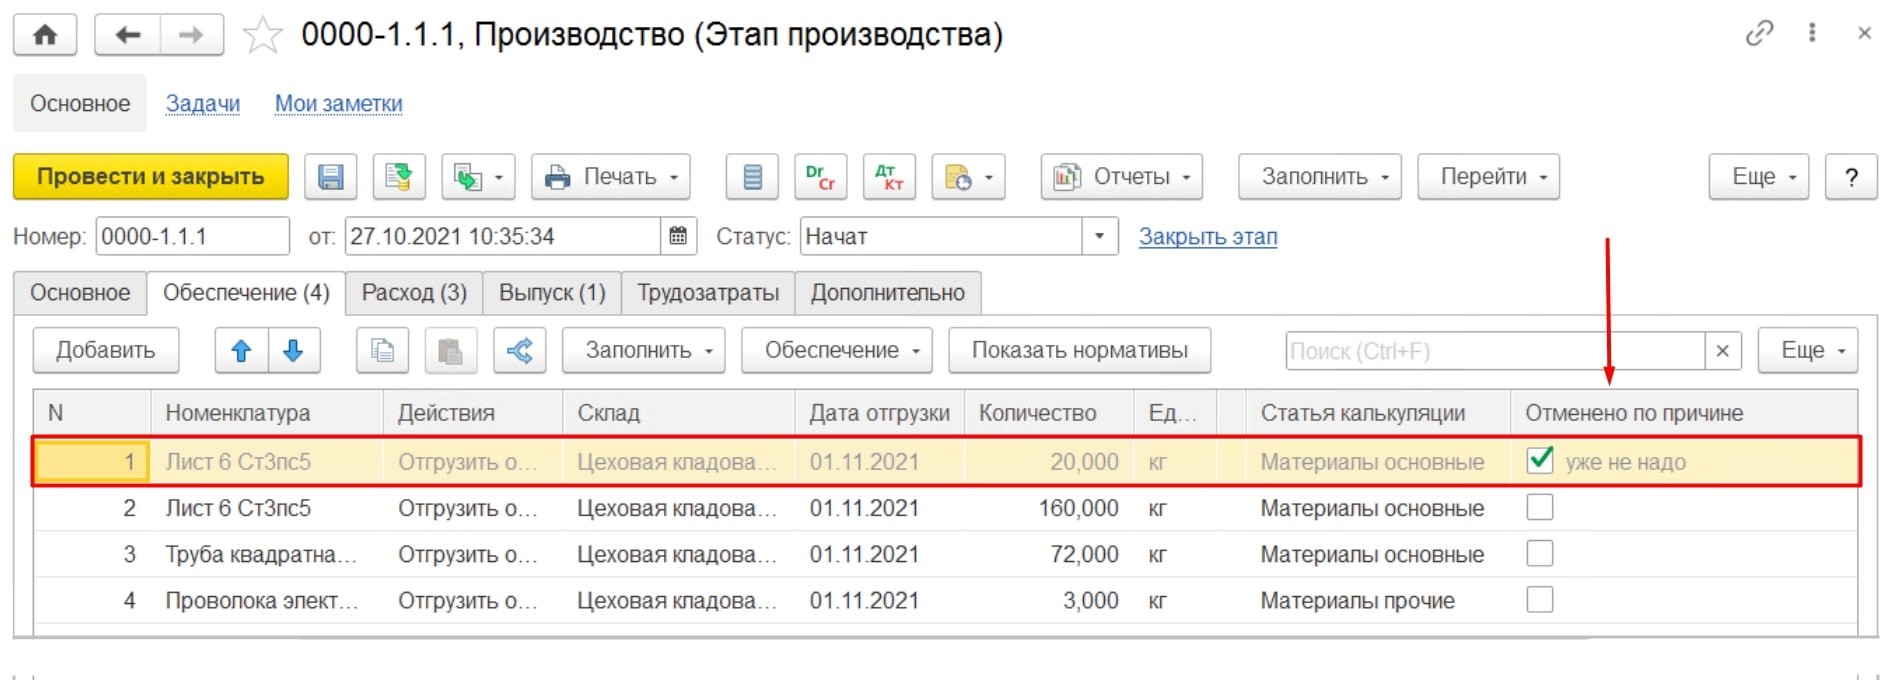Open the Перейти menu
This screenshot has width=1888, height=680.
1489,177
